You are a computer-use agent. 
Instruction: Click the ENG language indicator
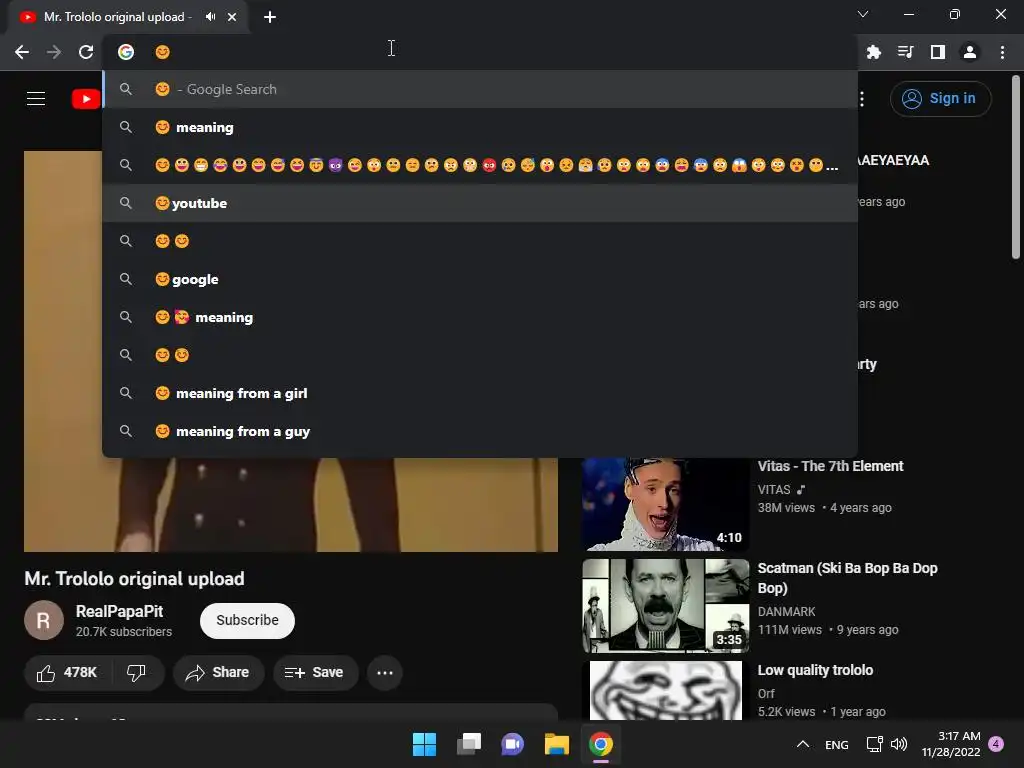(837, 744)
